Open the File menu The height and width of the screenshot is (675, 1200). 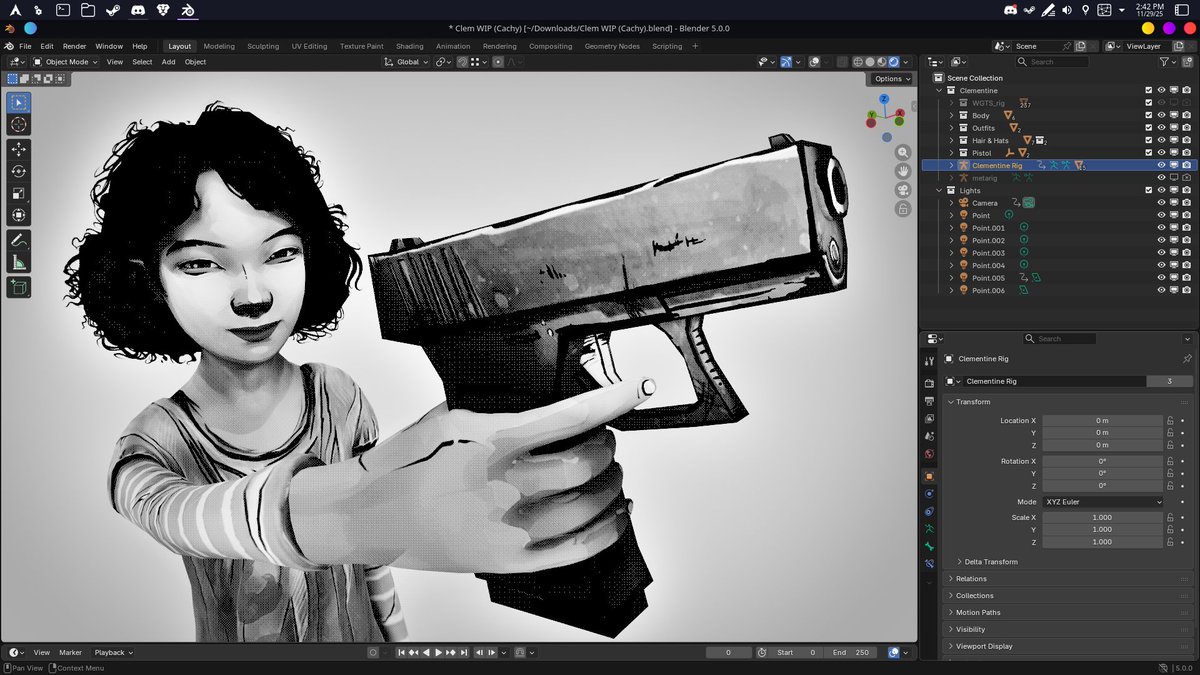click(x=25, y=46)
